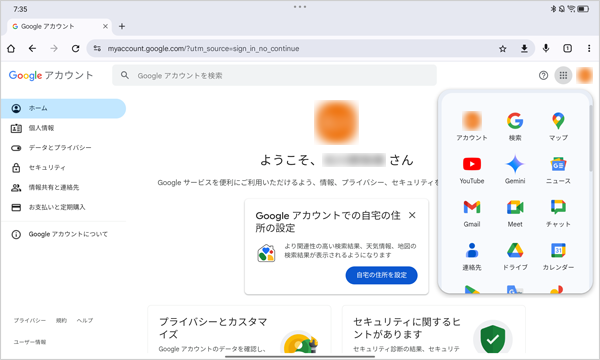Screen dimensions: 600x360
Task: Open profile avatar in page header
Action: pyautogui.click(x=585, y=75)
